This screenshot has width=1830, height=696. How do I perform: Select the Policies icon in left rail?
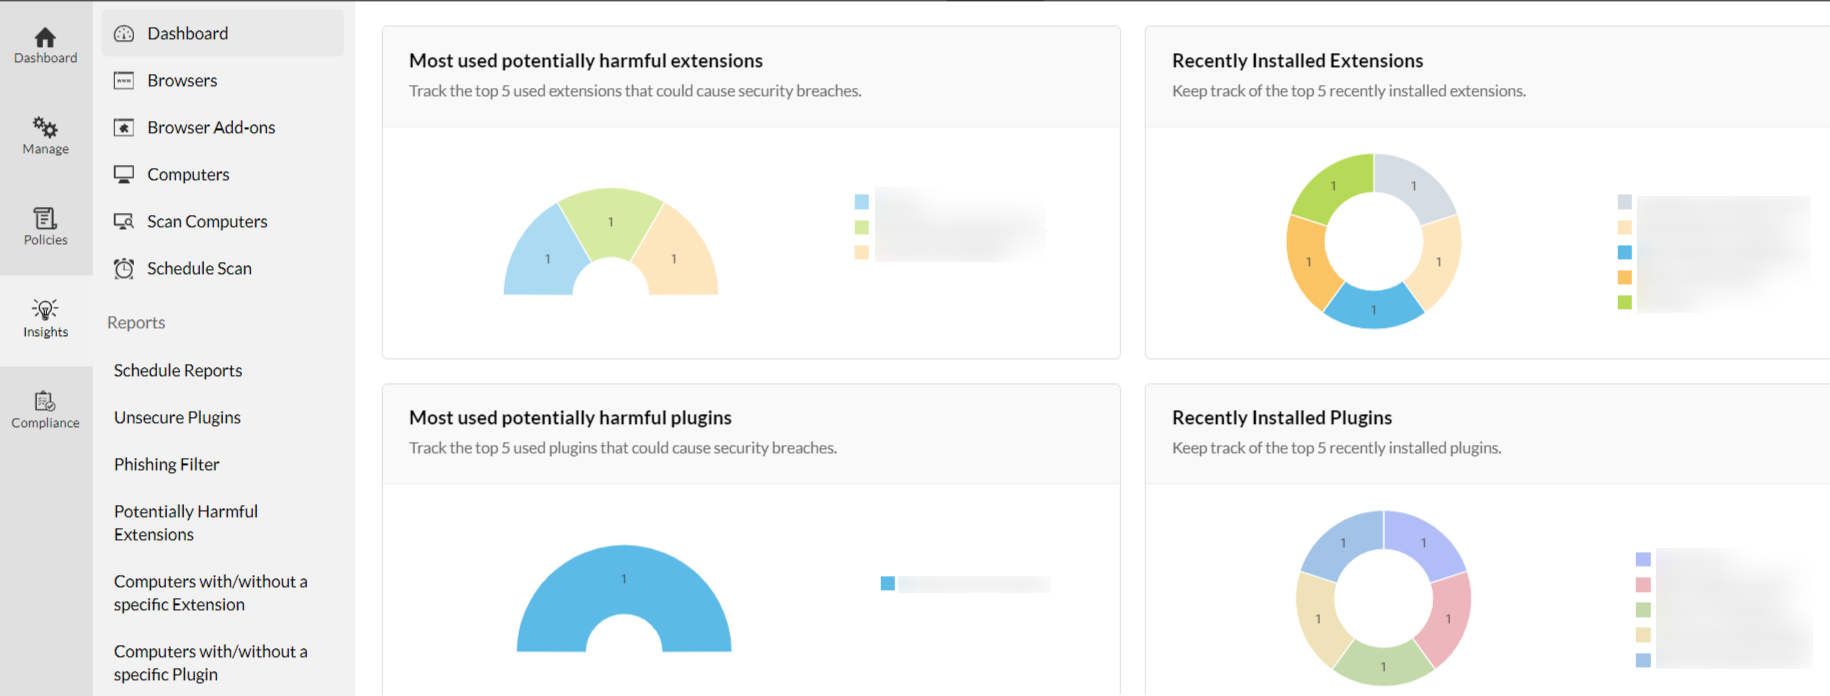[45, 219]
